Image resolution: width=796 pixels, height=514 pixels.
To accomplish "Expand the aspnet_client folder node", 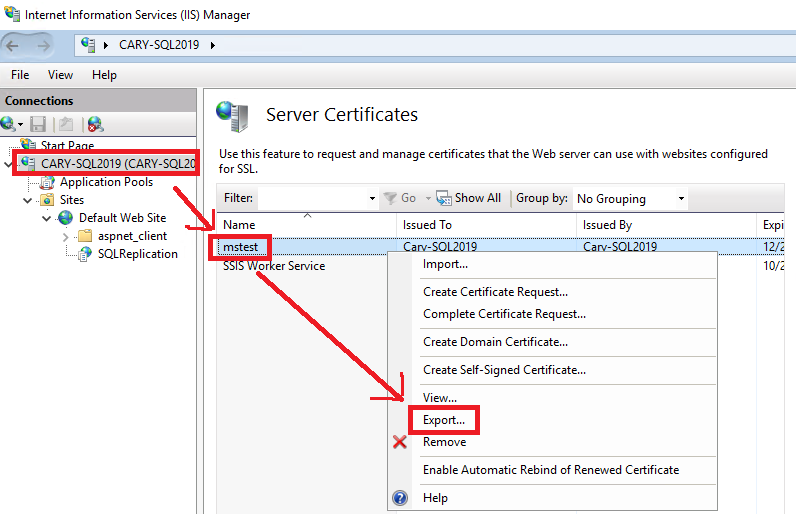I will click(65, 237).
